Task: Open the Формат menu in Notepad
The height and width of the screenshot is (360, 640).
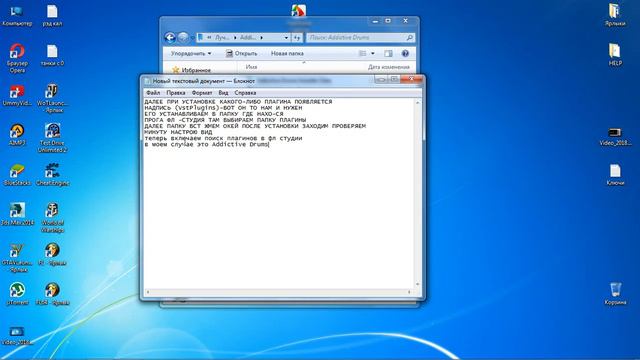Action: [x=202, y=93]
